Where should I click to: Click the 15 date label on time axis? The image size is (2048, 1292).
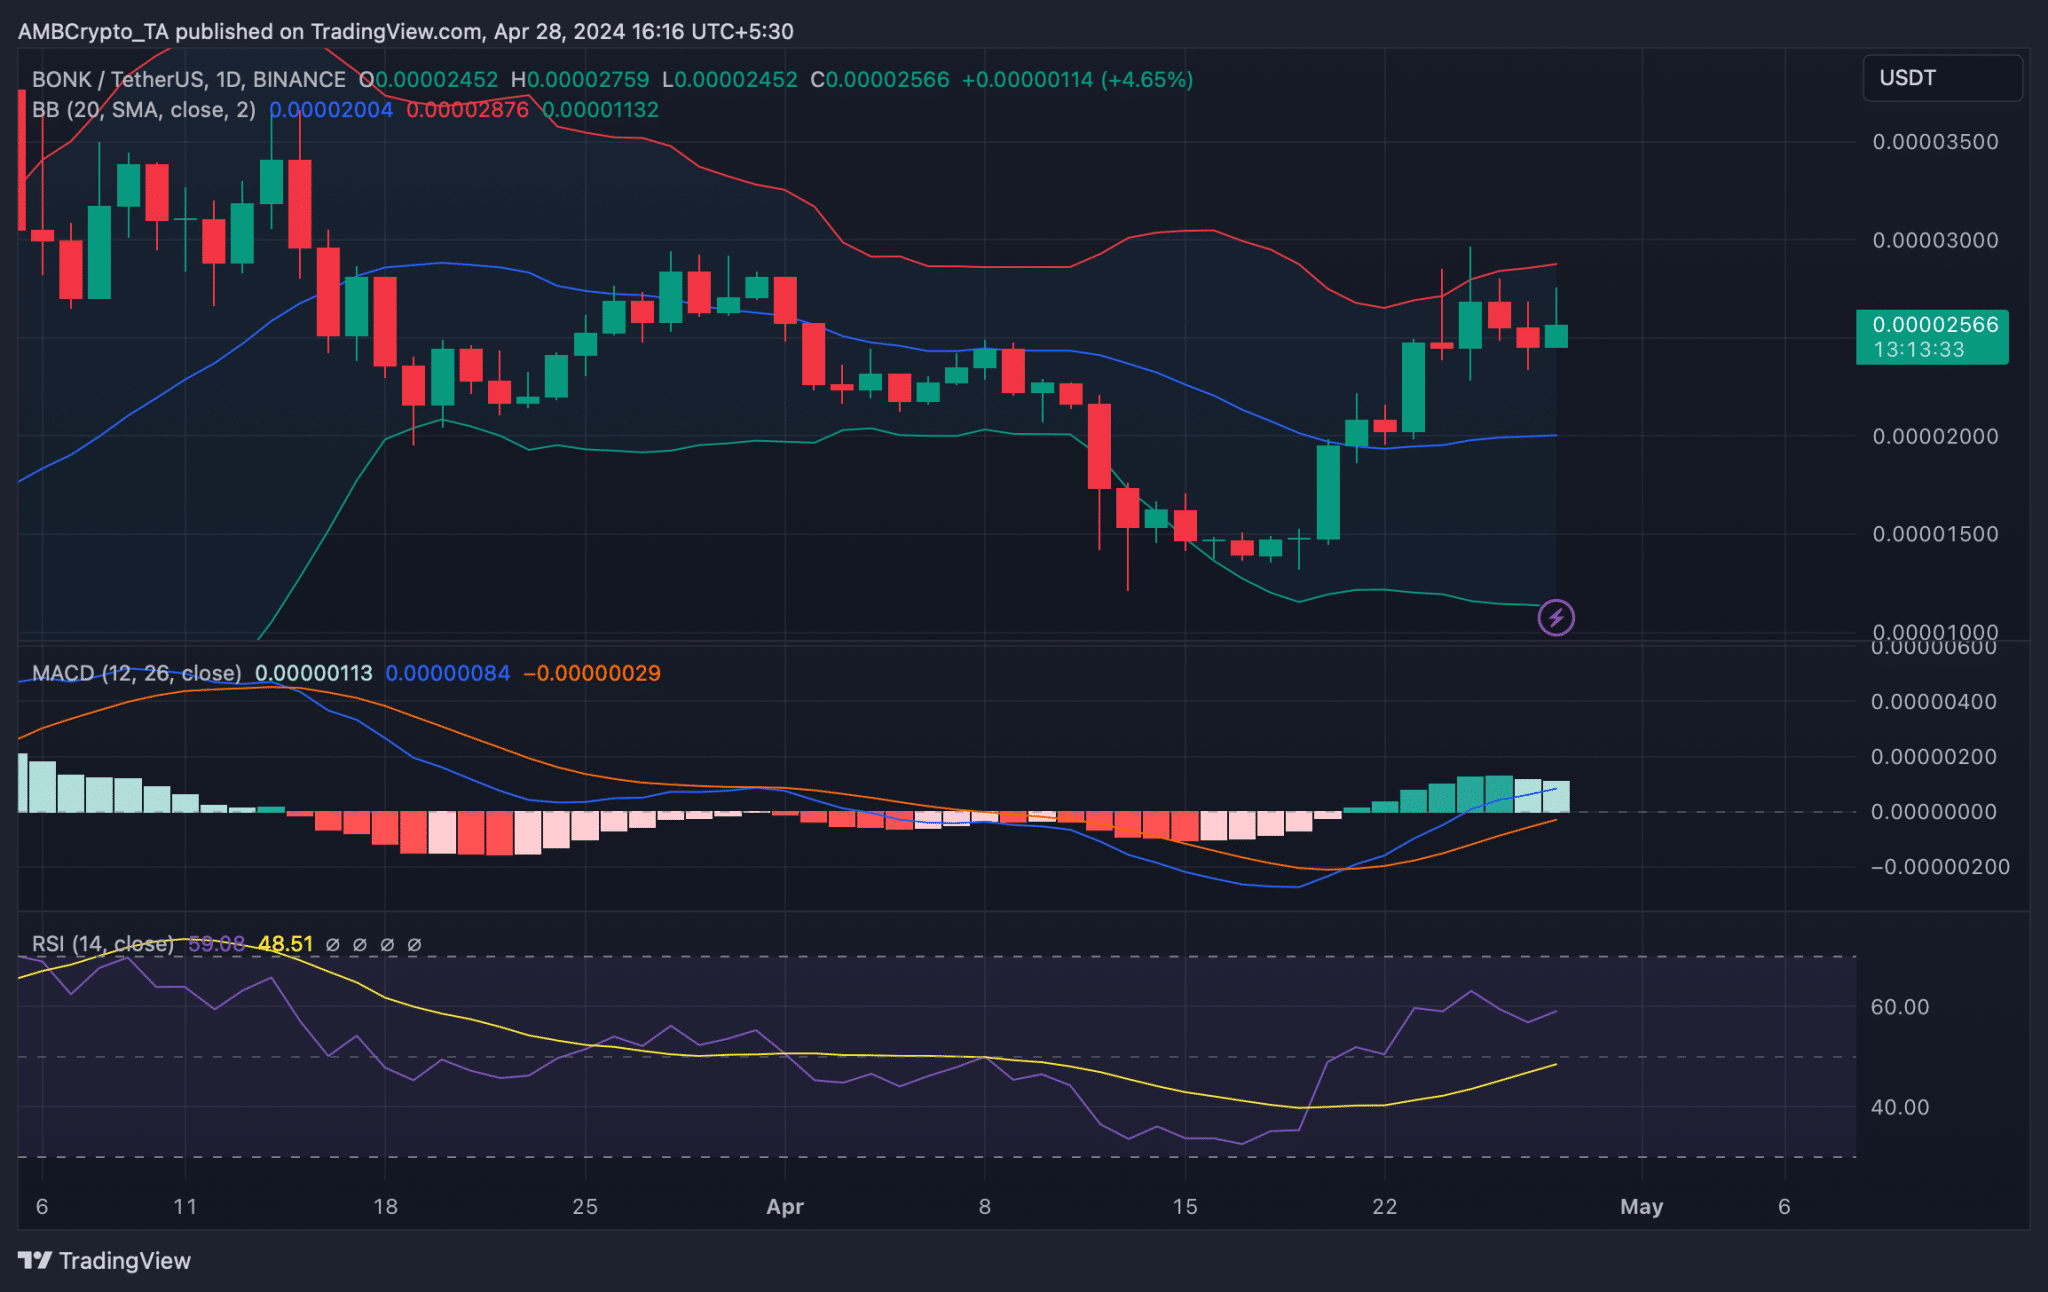(x=1184, y=1207)
